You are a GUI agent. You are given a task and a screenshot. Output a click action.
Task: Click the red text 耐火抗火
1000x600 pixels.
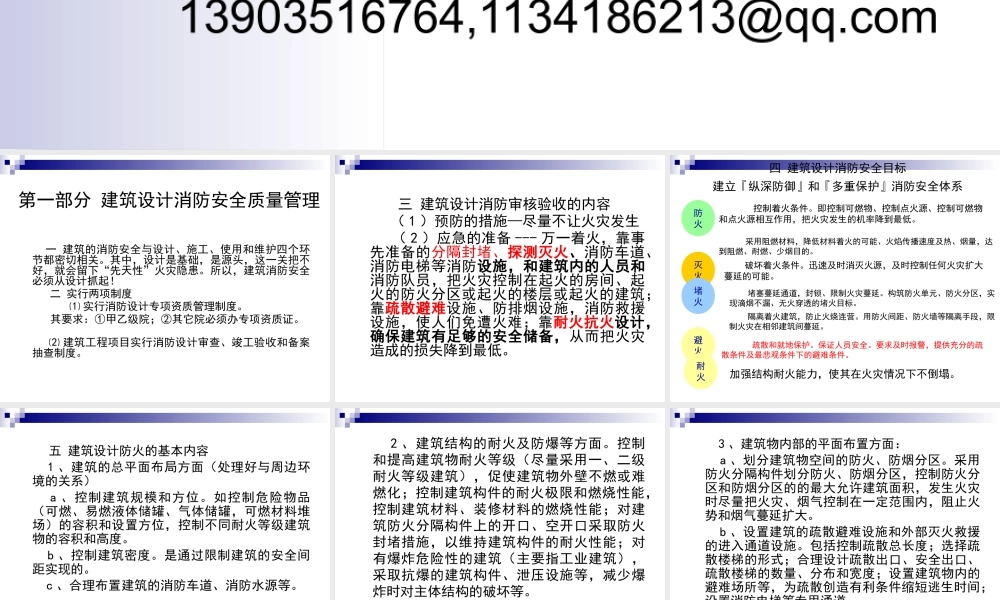(584, 322)
